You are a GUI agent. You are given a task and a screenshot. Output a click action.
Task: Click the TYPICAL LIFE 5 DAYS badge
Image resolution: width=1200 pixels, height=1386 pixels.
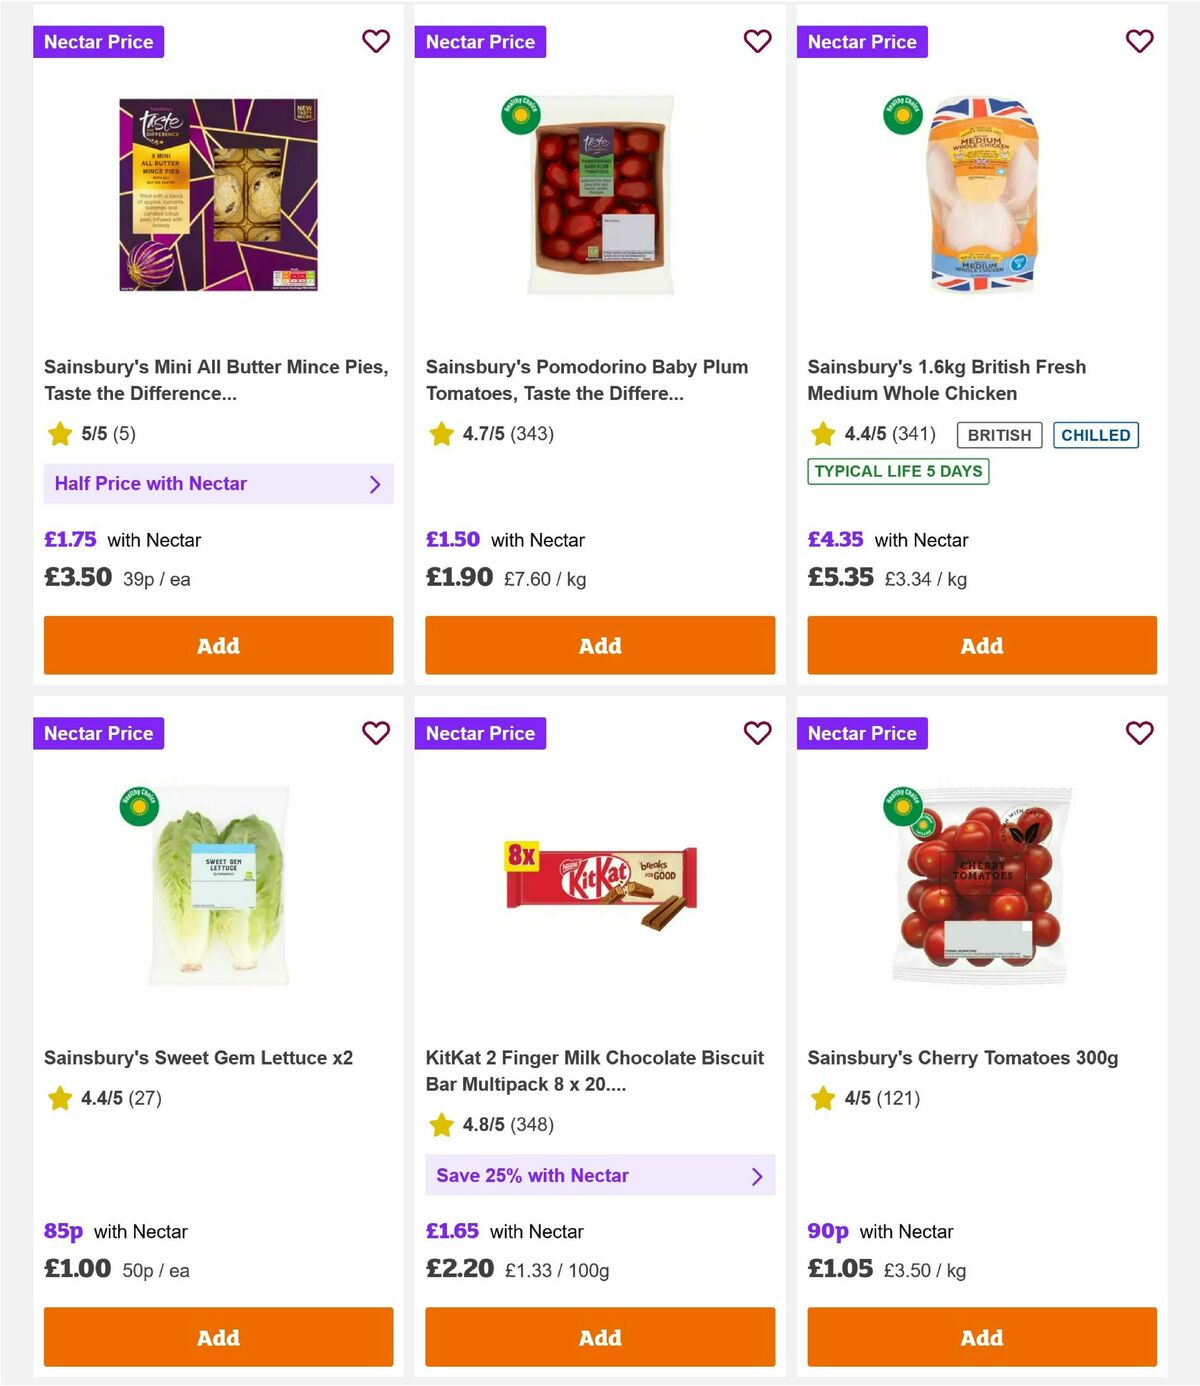(x=898, y=470)
